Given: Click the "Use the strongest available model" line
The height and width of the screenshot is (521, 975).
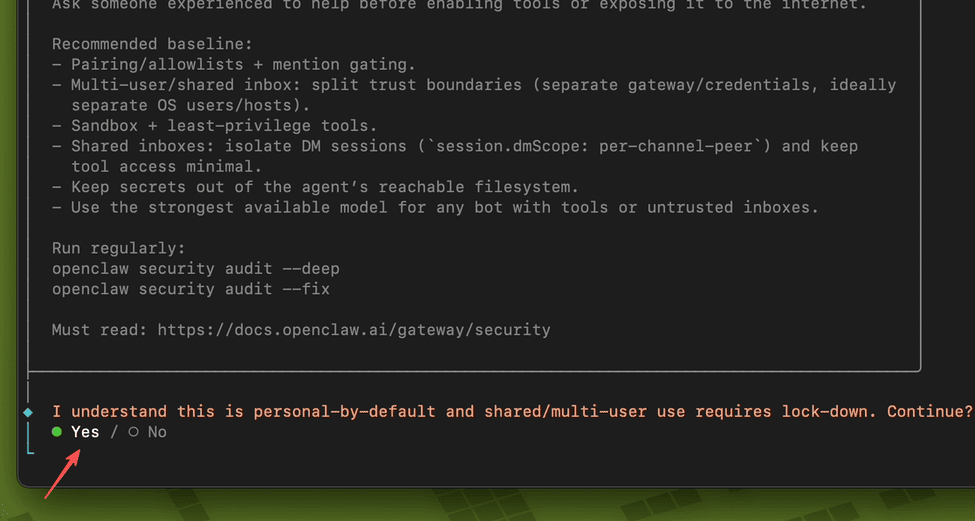Looking at the screenshot, I should 445,207.
